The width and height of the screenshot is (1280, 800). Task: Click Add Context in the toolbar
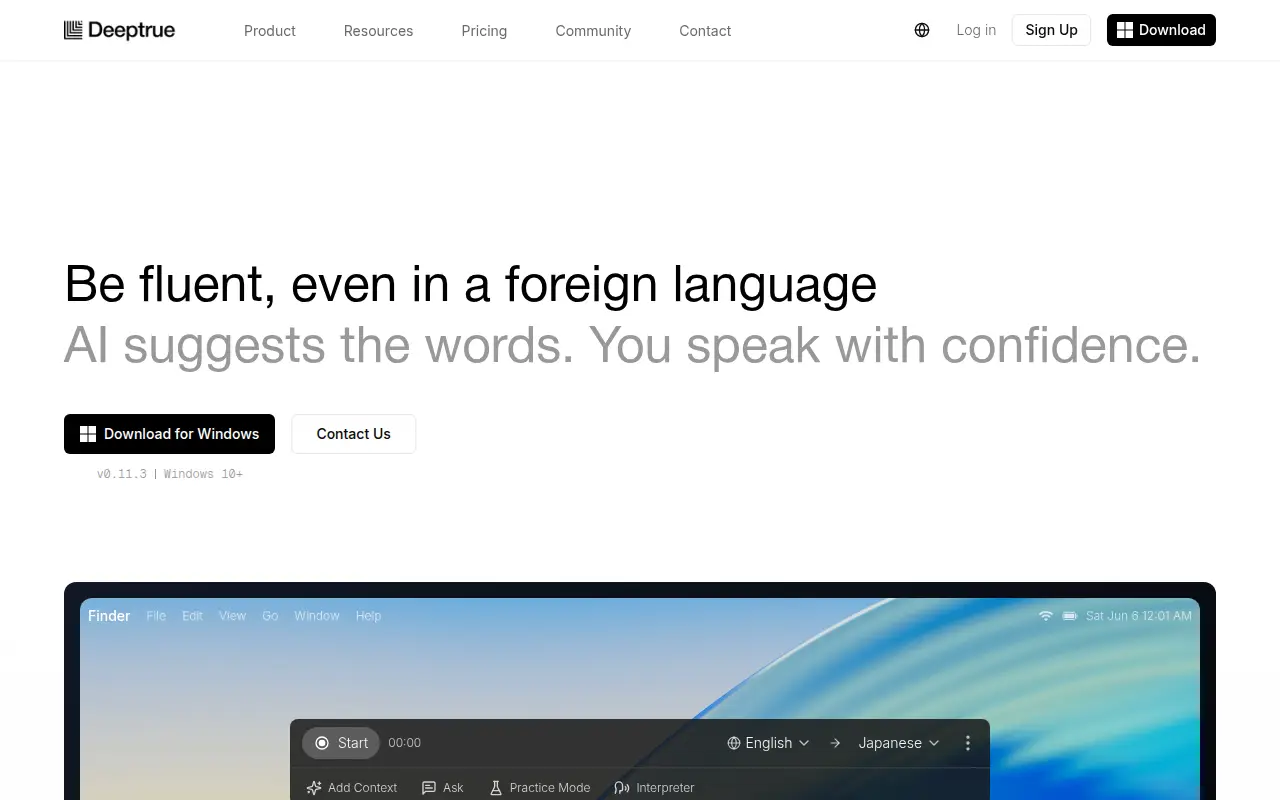pos(351,788)
